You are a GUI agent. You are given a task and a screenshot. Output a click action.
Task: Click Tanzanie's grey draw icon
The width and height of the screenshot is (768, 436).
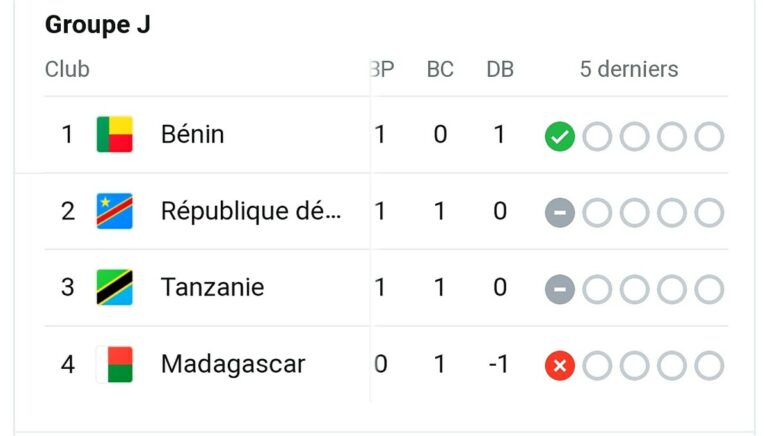click(559, 290)
